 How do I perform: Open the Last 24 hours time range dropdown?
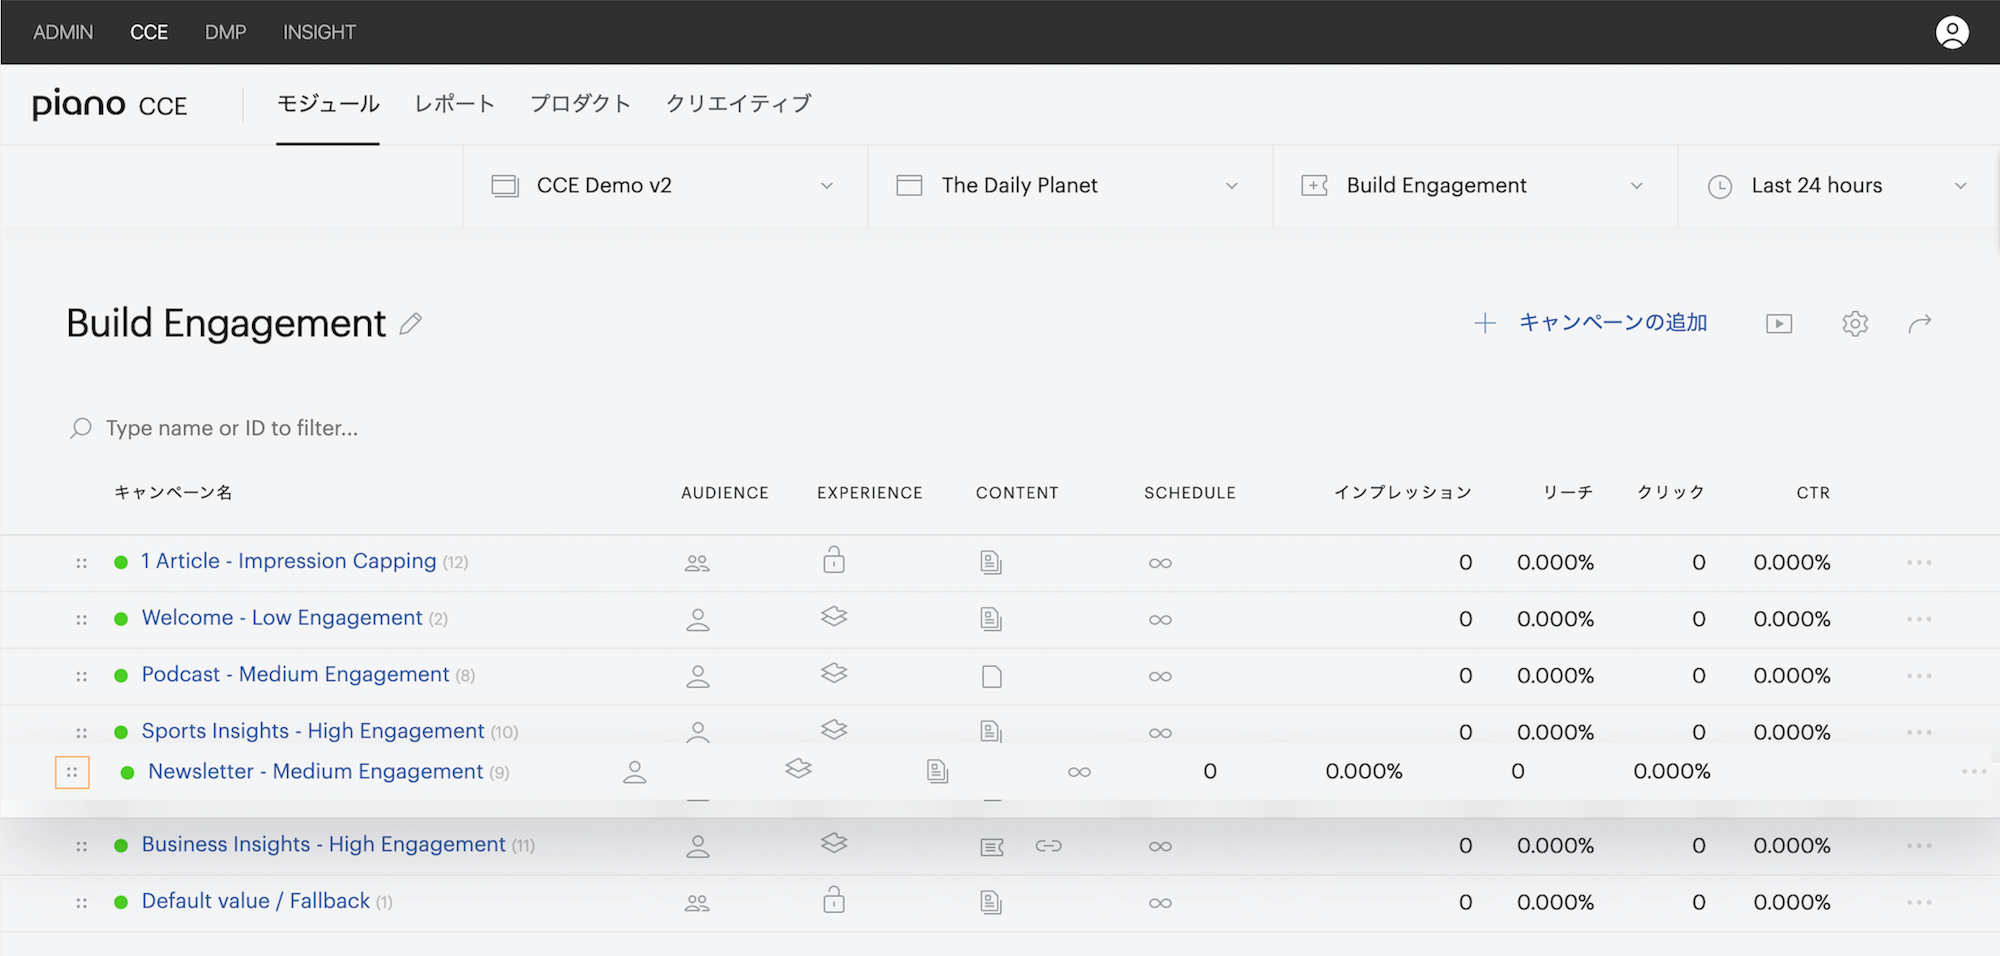click(x=1838, y=186)
